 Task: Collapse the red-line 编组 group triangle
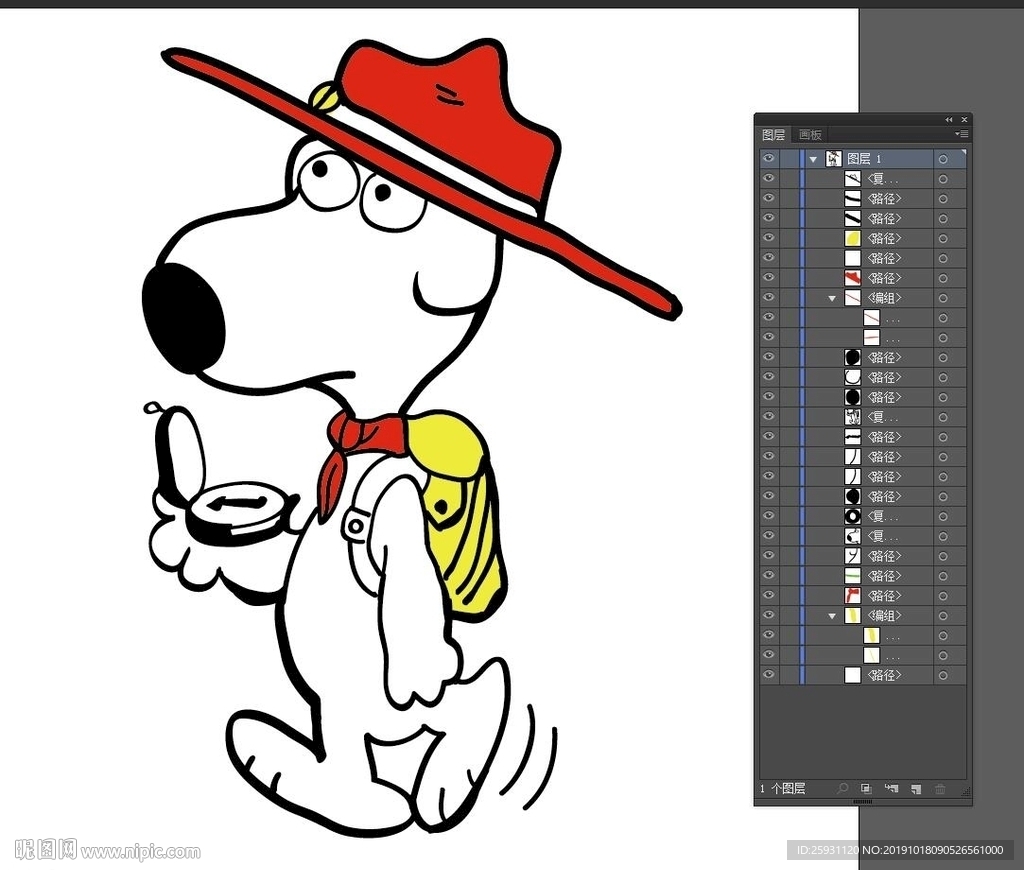(x=832, y=298)
